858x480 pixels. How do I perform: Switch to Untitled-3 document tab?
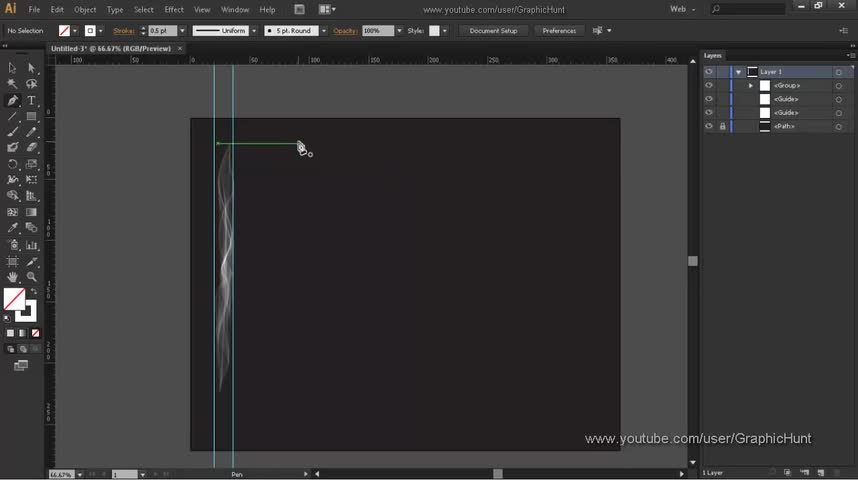(x=111, y=49)
